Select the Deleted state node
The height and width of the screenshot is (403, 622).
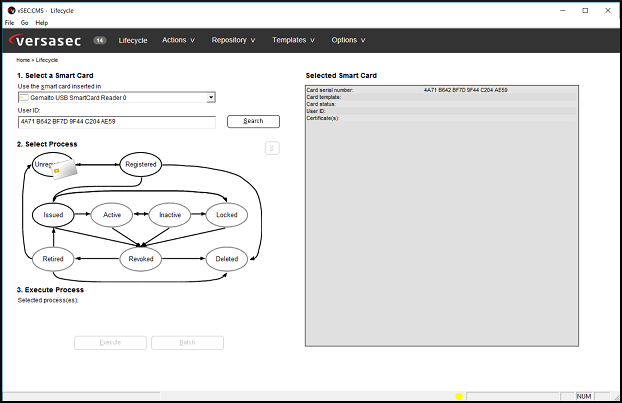(227, 259)
